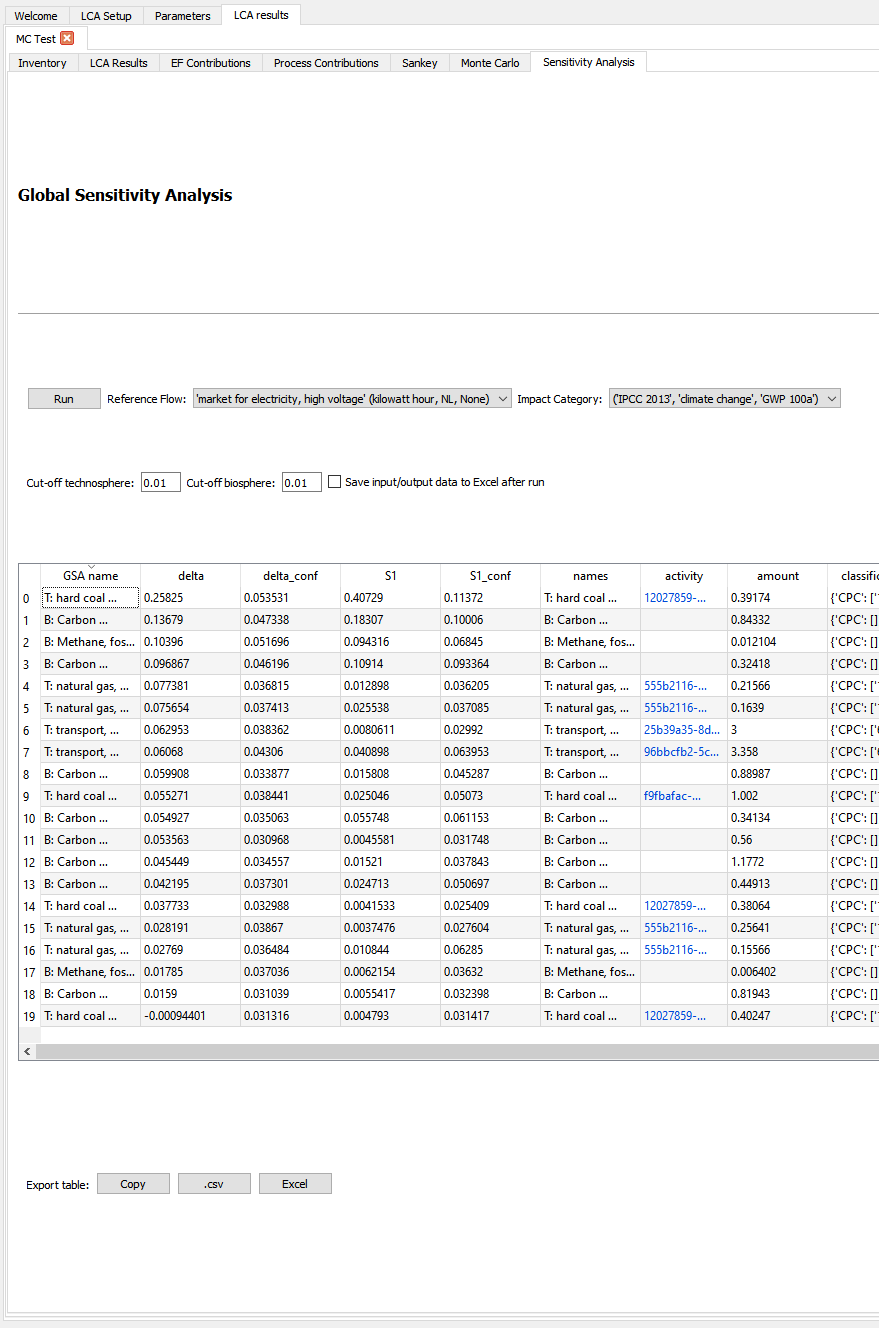Open the 25b39a35-8d activity link

tap(682, 729)
